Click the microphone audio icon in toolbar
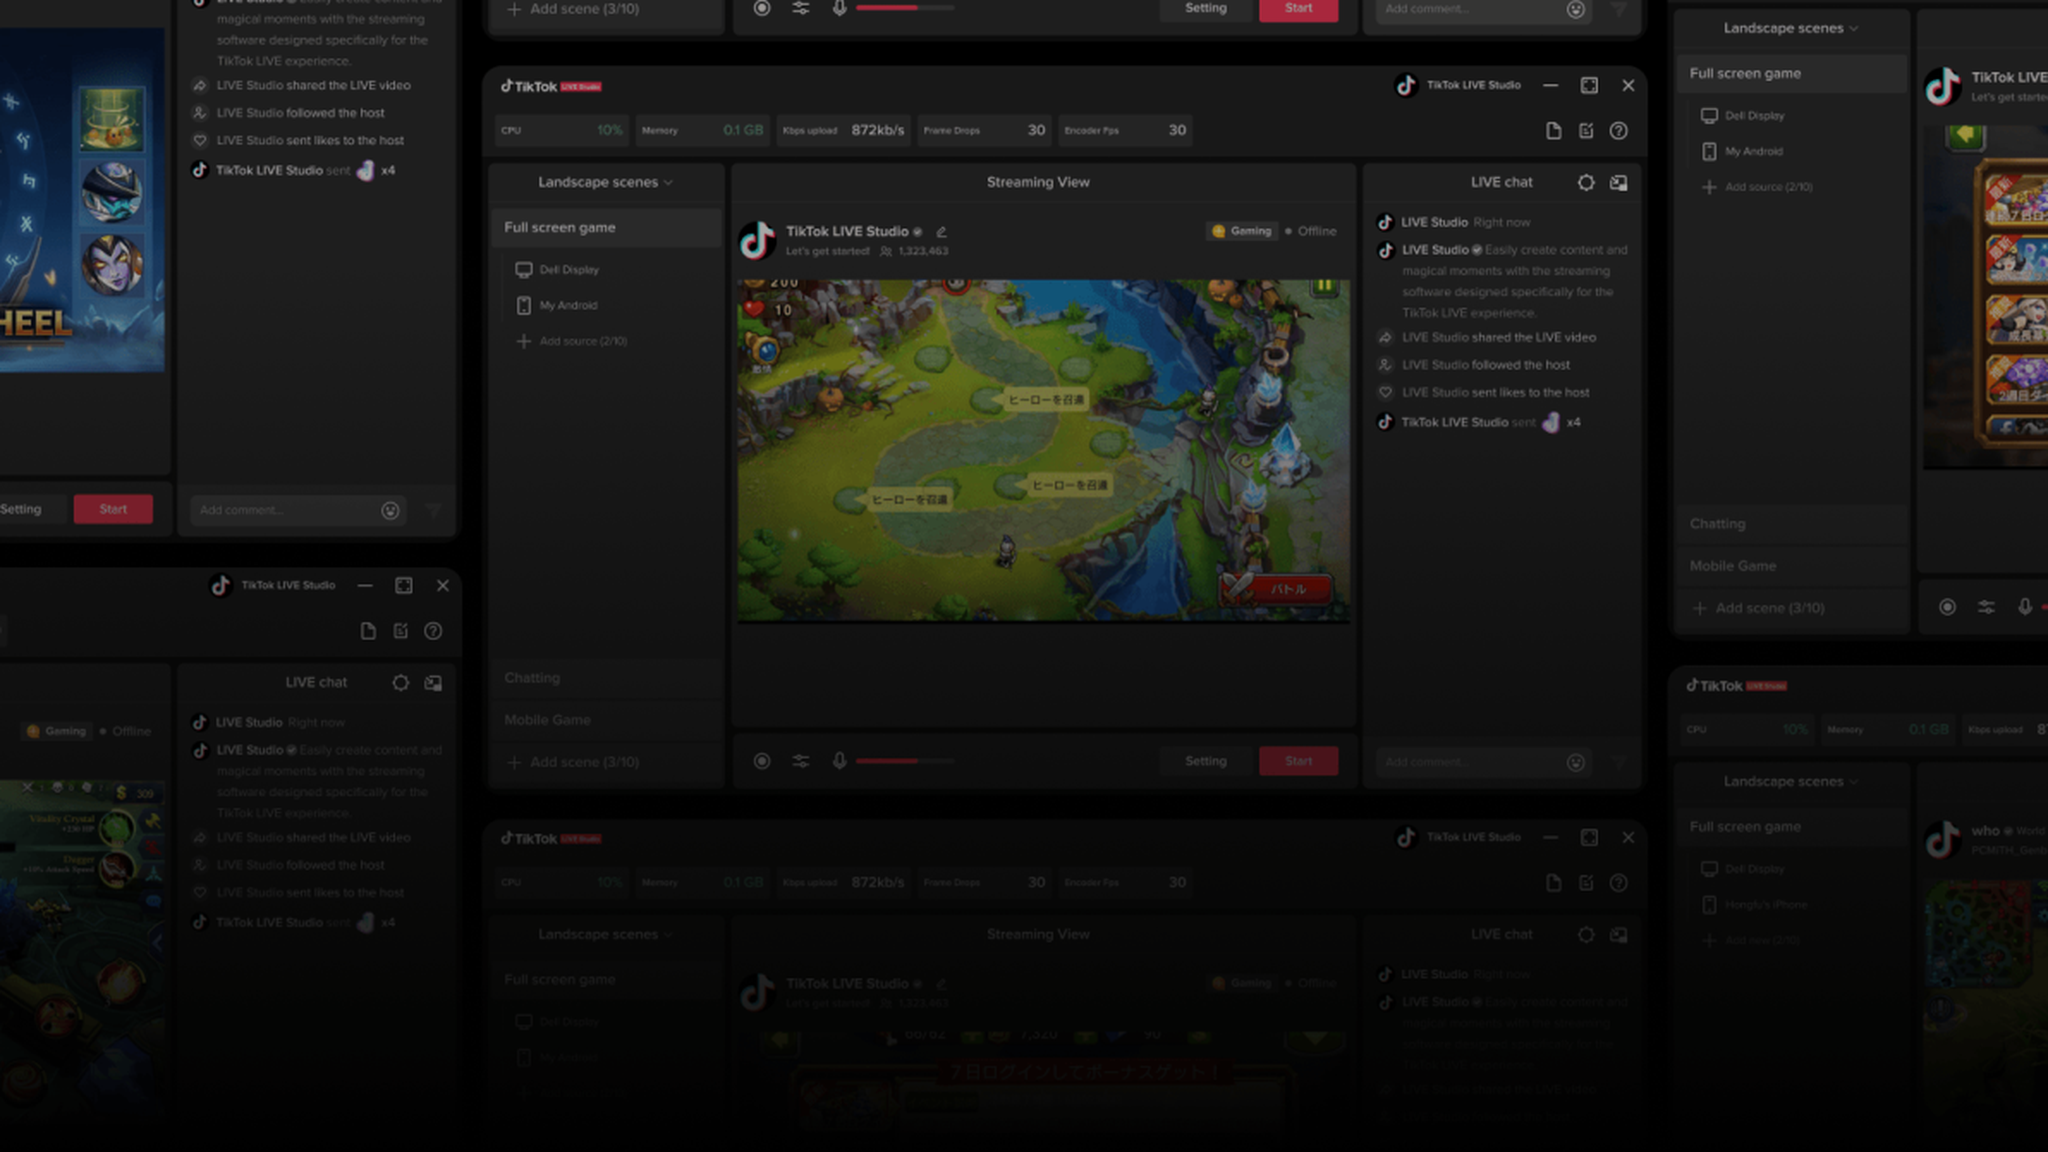This screenshot has width=2048, height=1152. coord(840,761)
